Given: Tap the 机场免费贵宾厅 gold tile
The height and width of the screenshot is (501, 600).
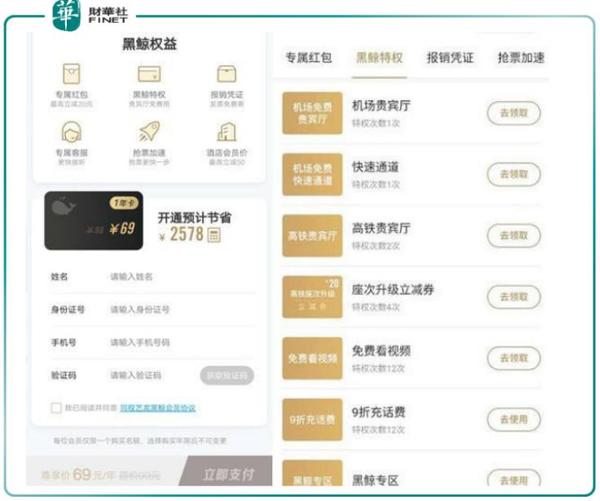Looking at the screenshot, I should tap(312, 113).
